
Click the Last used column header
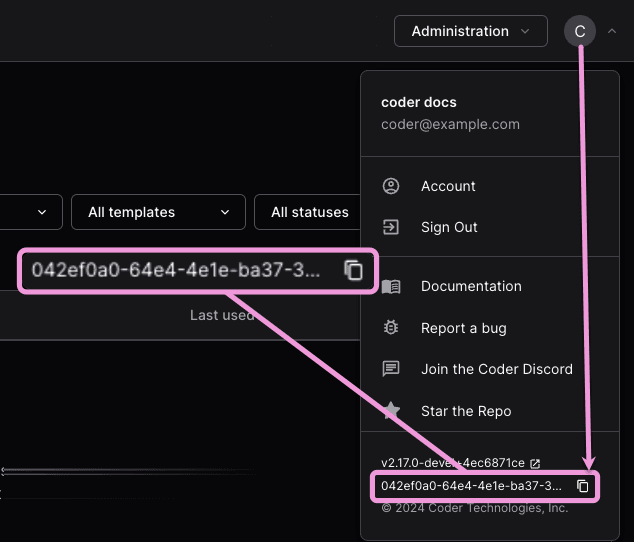tap(222, 315)
